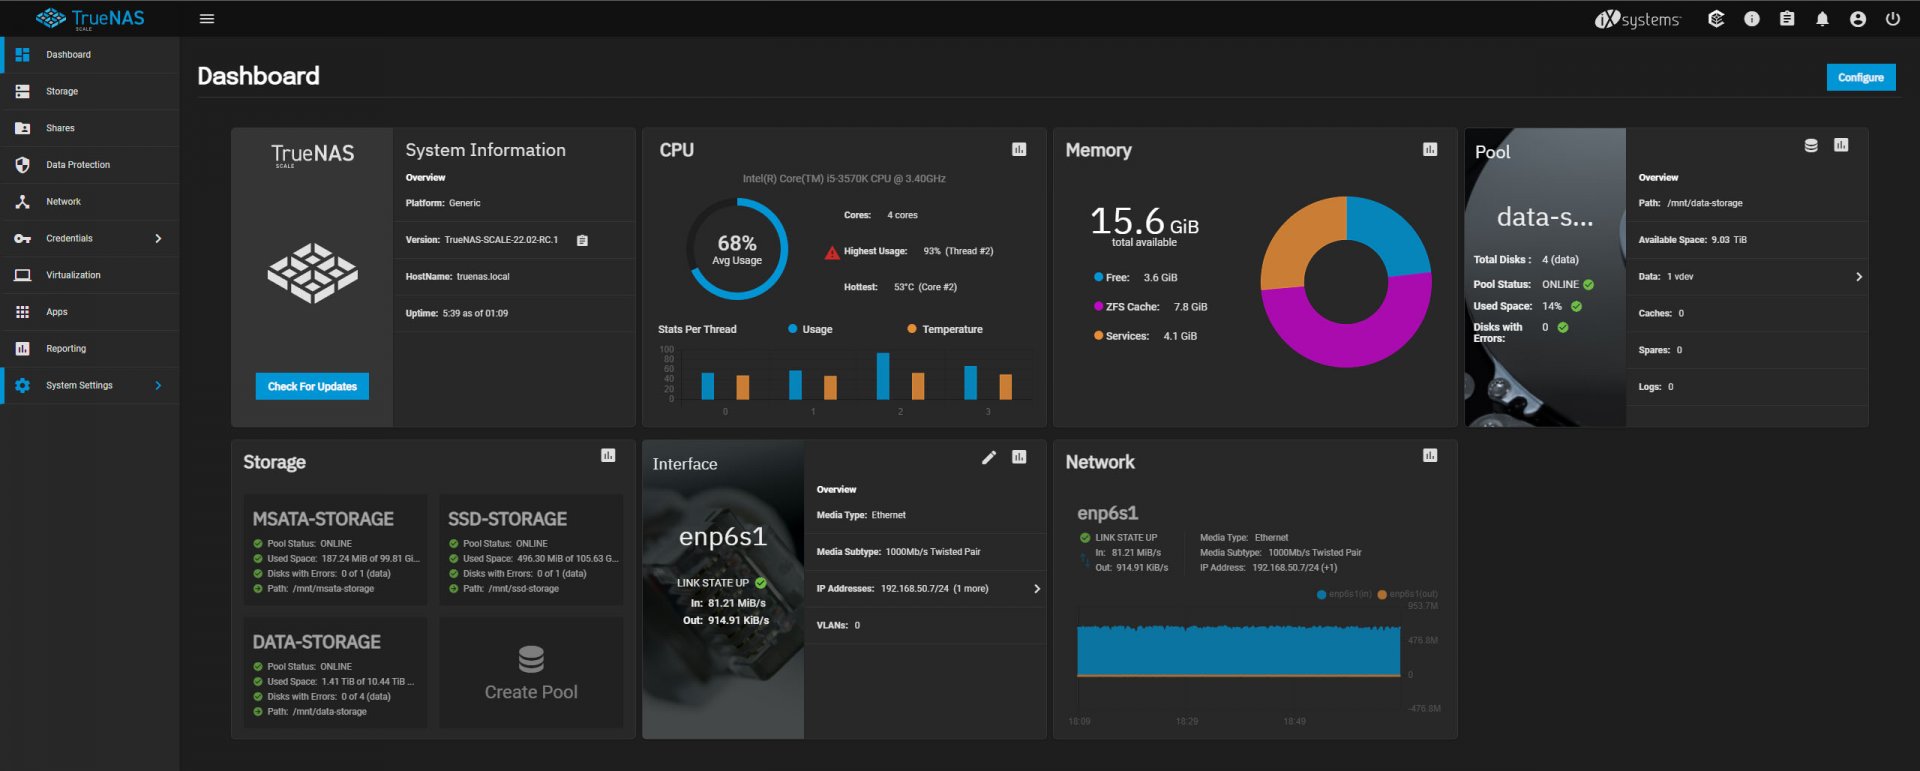Viewport: 1920px width, 771px height.
Task: Click the Disks with Errors green check in Pool widget
Action: click(1563, 328)
